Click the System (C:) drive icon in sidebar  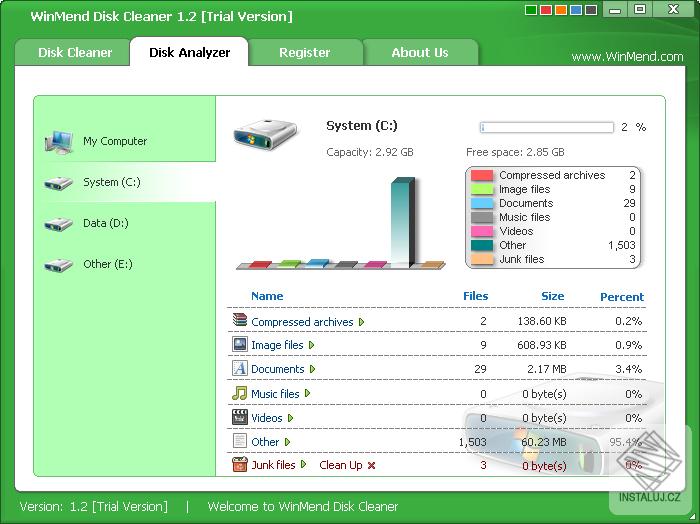click(x=58, y=183)
